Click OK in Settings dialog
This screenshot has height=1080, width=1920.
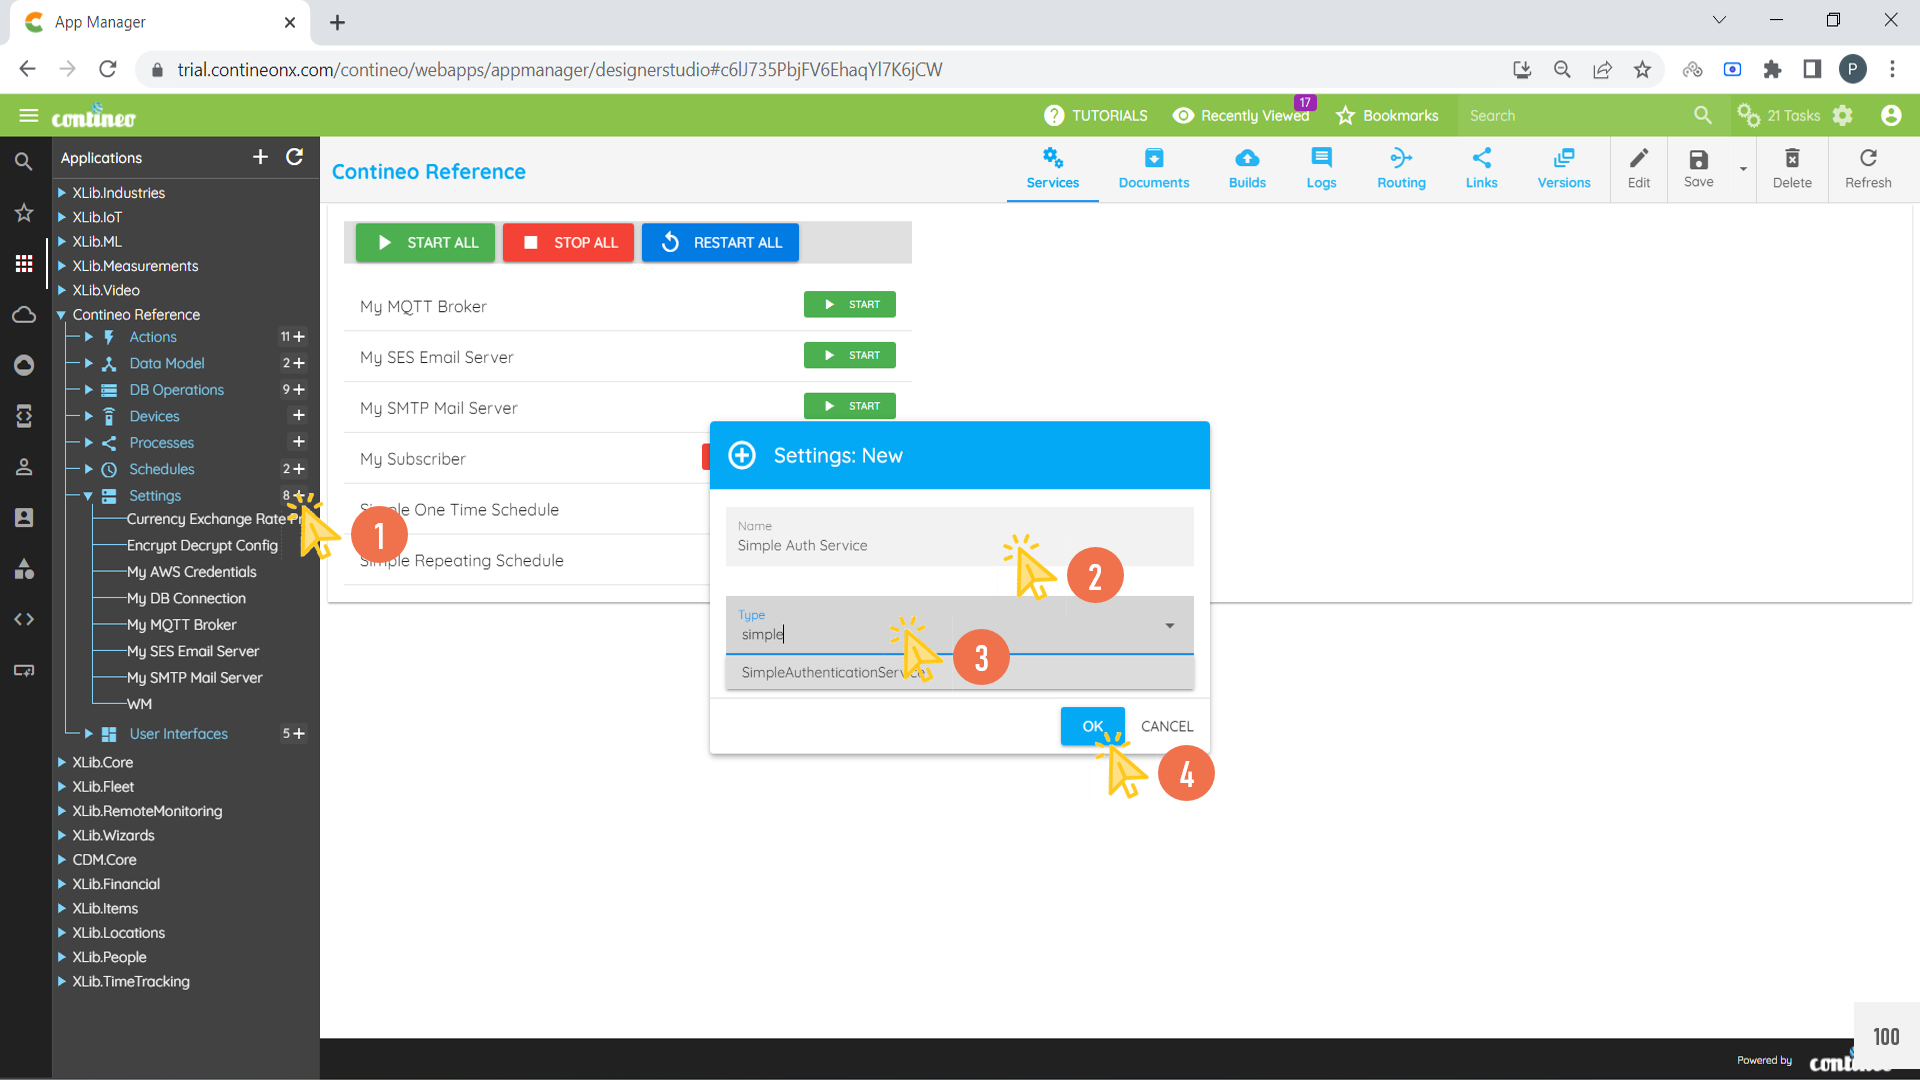(x=1092, y=726)
